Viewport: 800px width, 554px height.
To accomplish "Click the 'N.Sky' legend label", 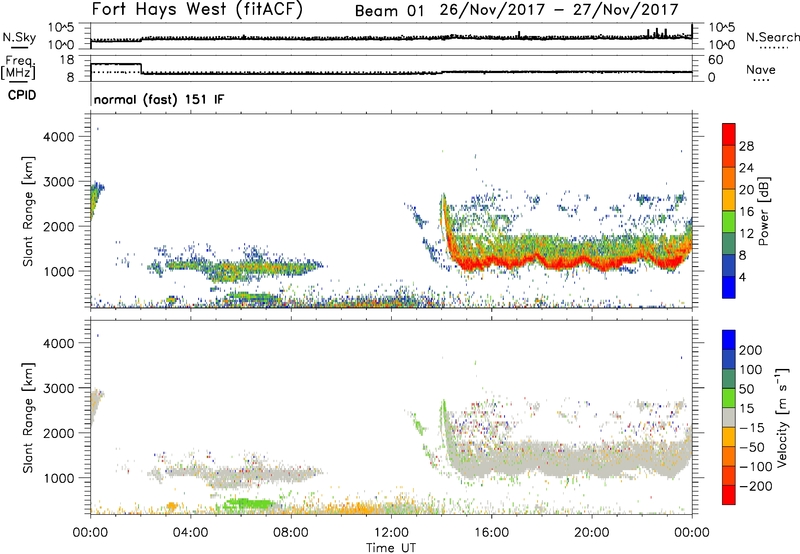I will point(19,38).
